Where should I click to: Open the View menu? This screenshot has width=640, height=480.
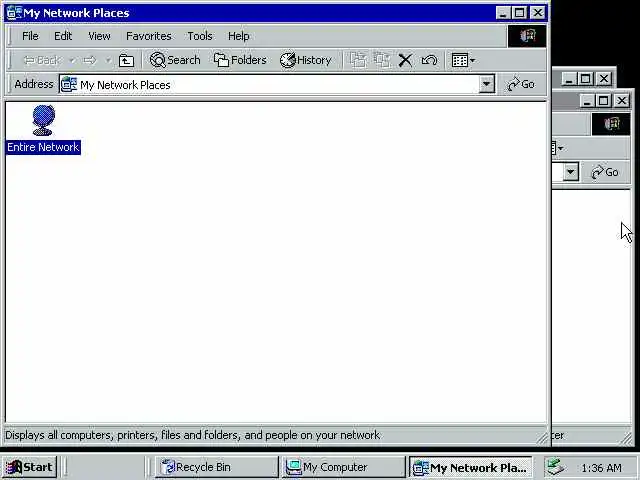[99, 36]
